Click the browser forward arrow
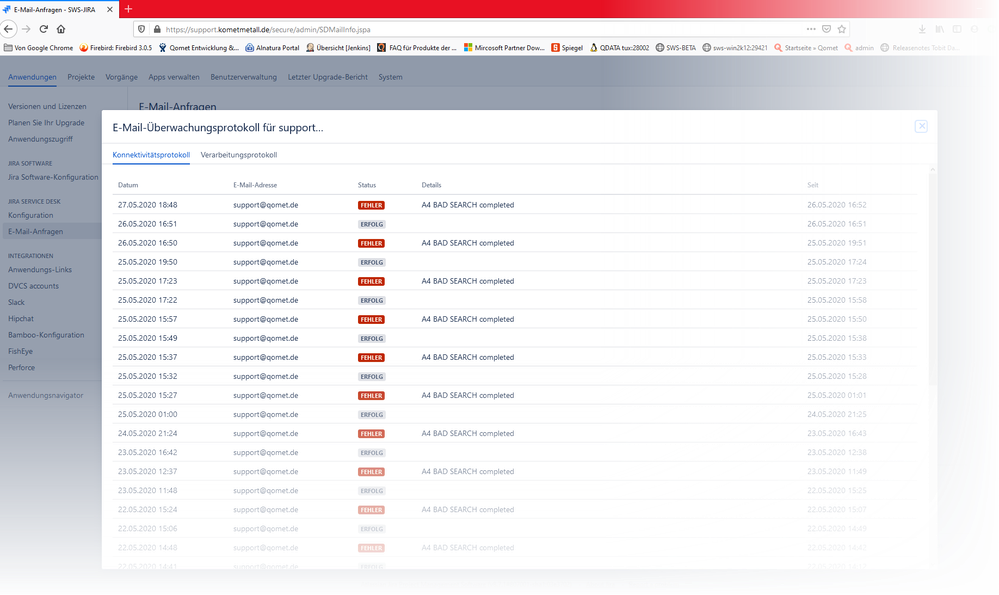 [26, 29]
